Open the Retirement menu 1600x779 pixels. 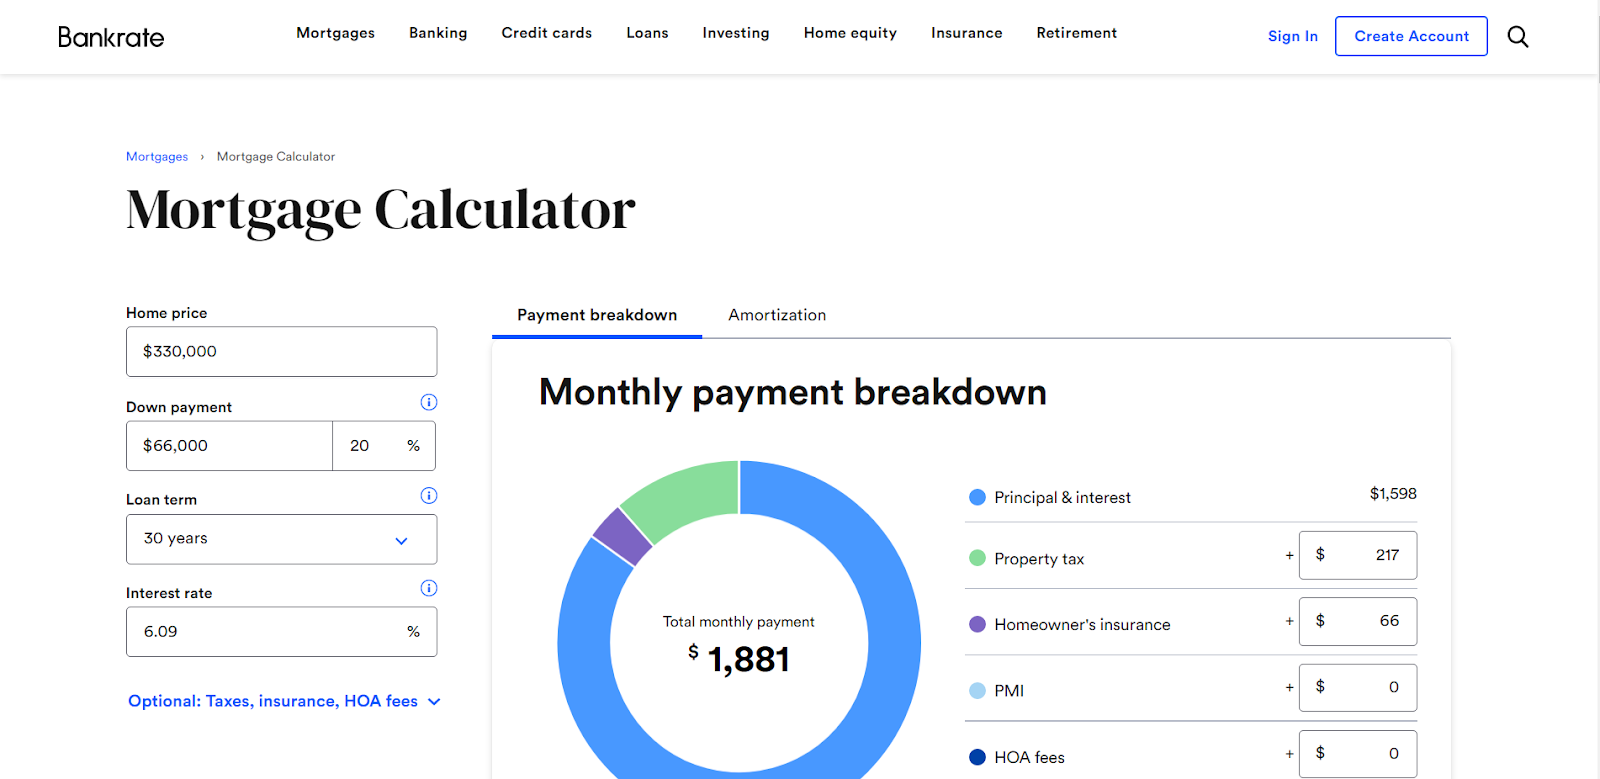coord(1077,33)
